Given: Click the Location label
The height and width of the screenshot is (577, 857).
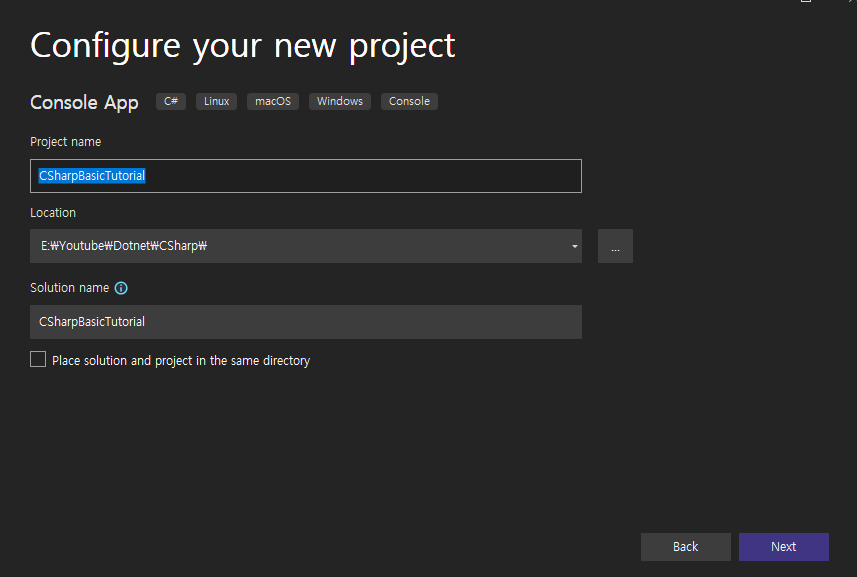Looking at the screenshot, I should coord(53,213).
